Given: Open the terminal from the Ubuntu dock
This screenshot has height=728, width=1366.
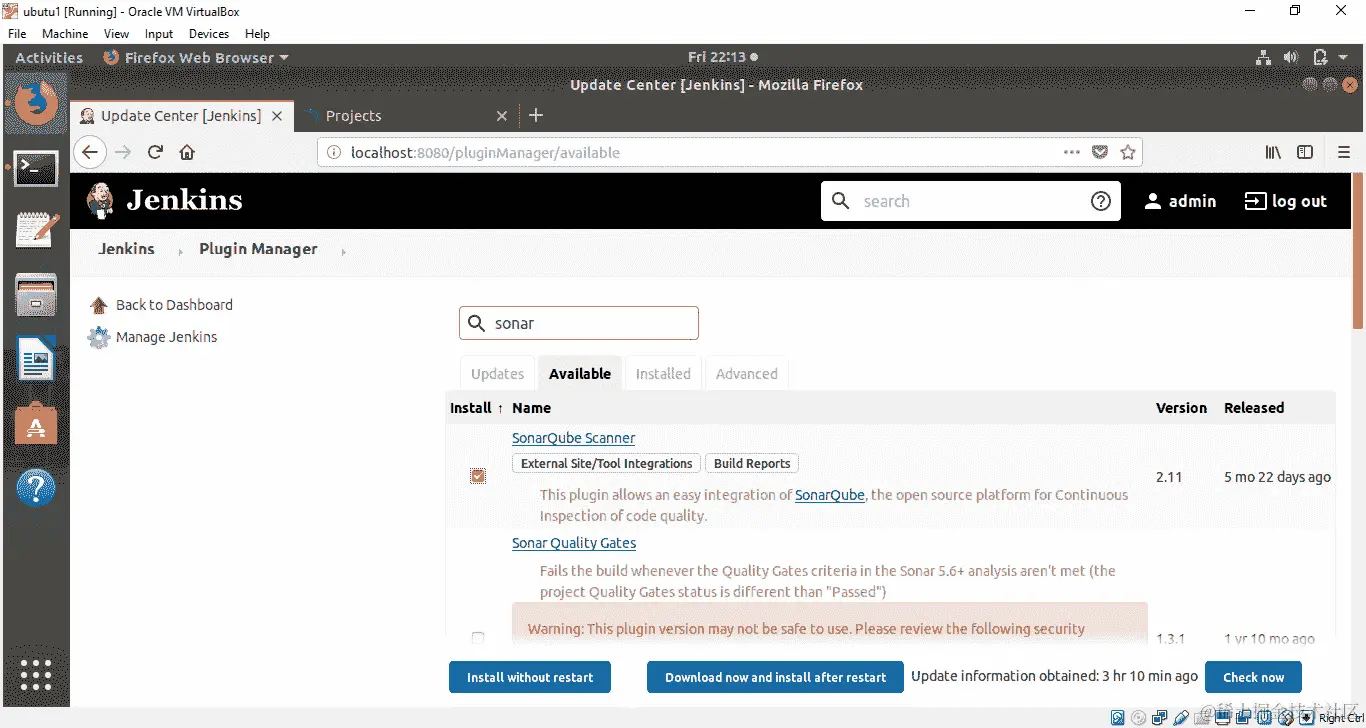Looking at the screenshot, I should [36, 168].
